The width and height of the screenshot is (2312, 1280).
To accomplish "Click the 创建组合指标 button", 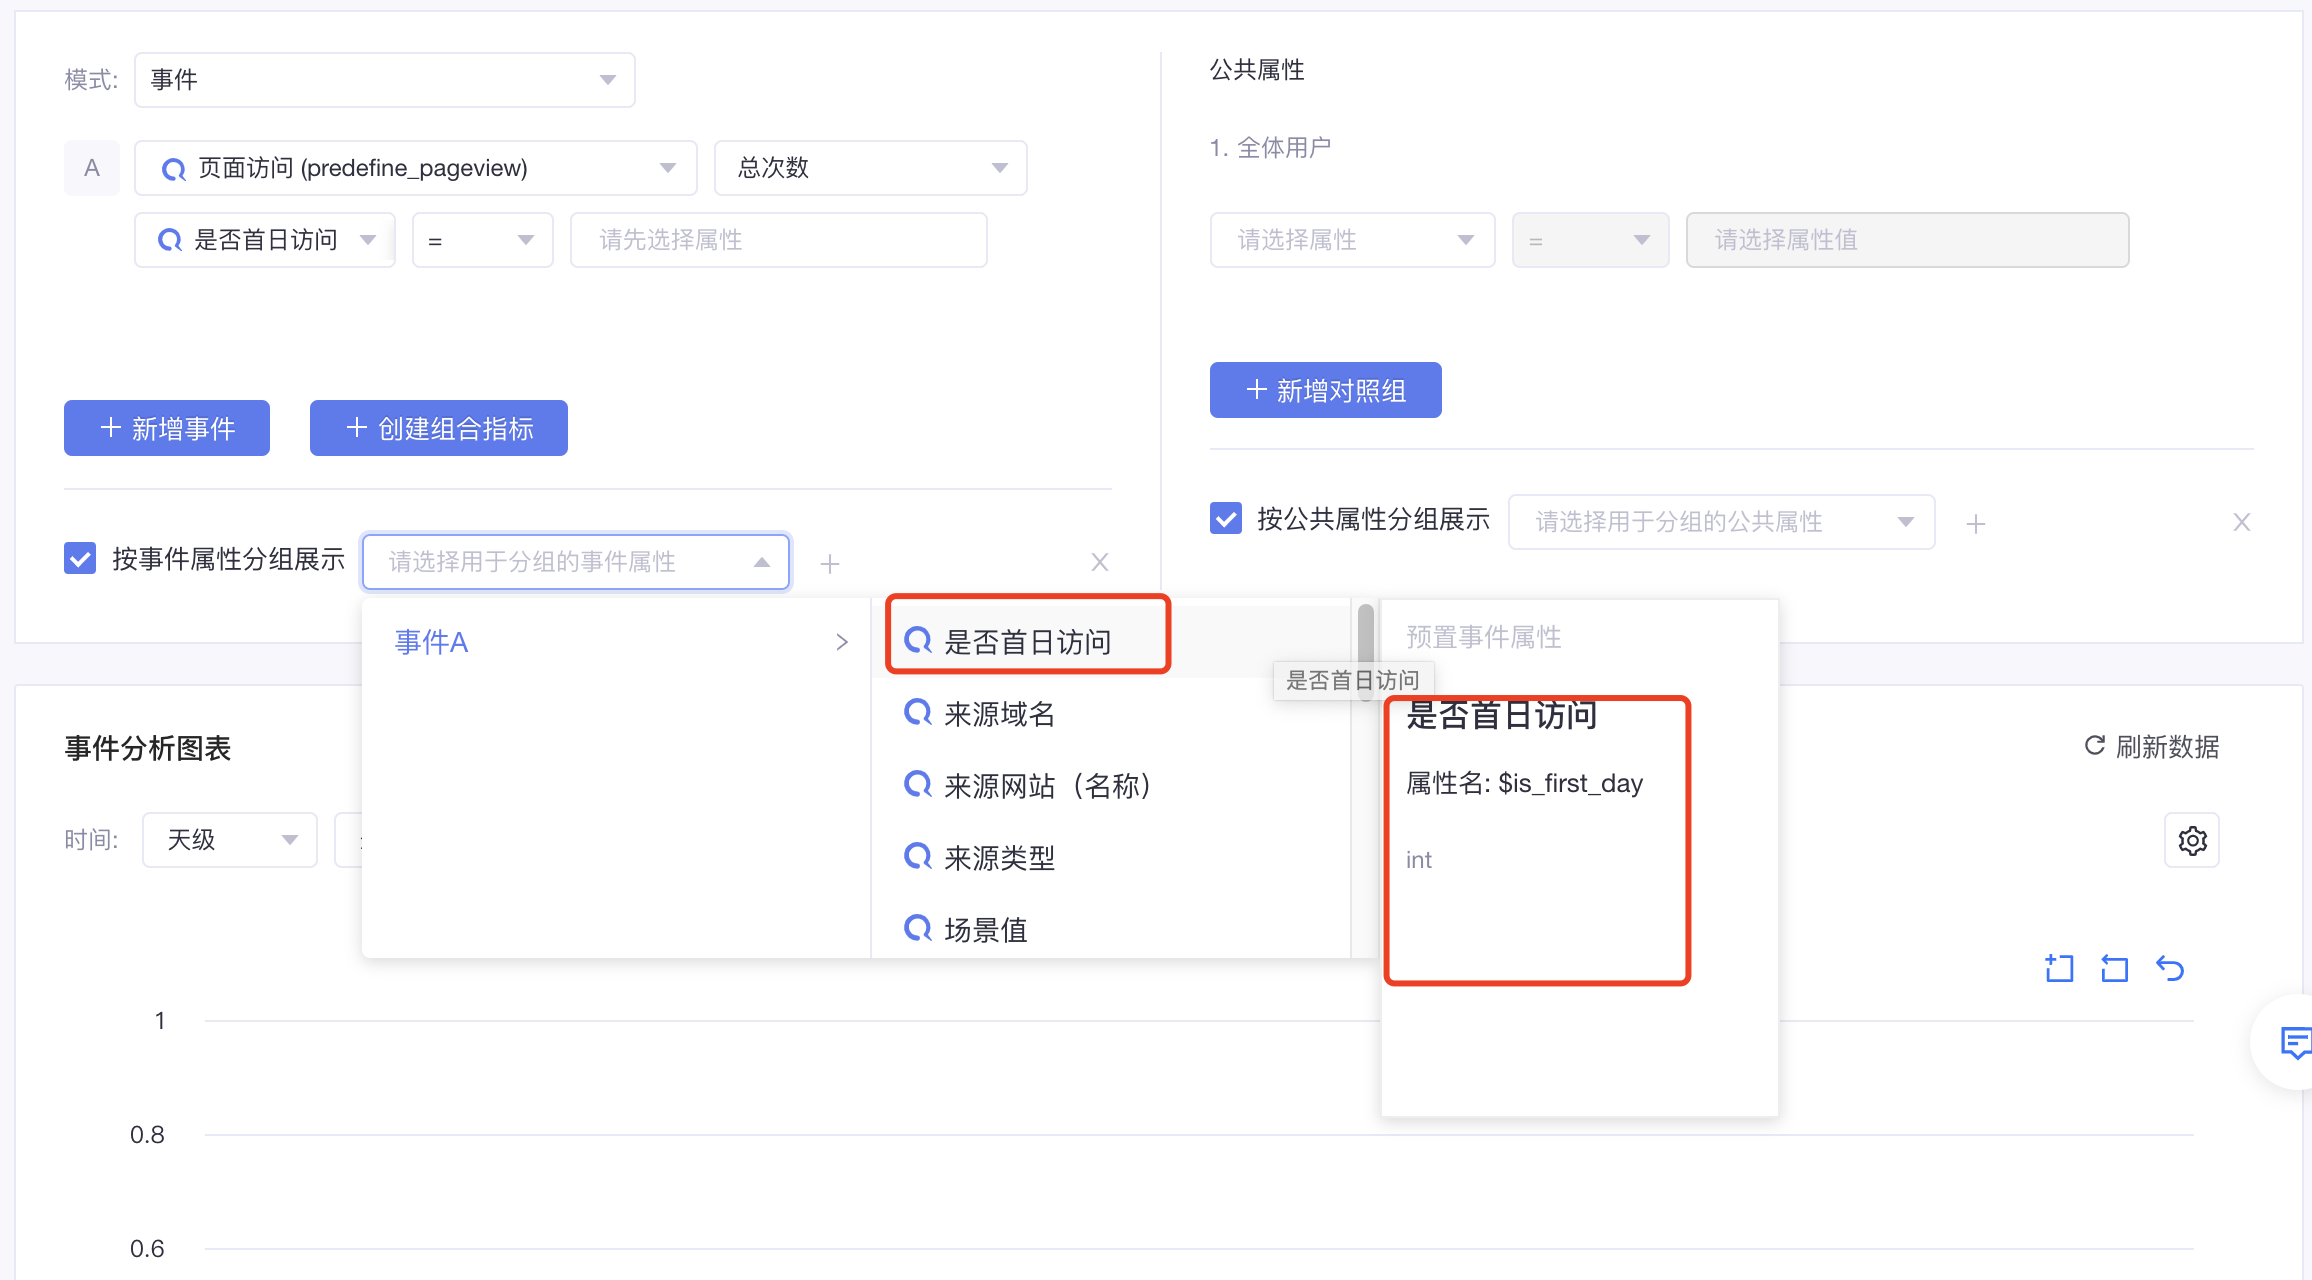I will click(439, 428).
